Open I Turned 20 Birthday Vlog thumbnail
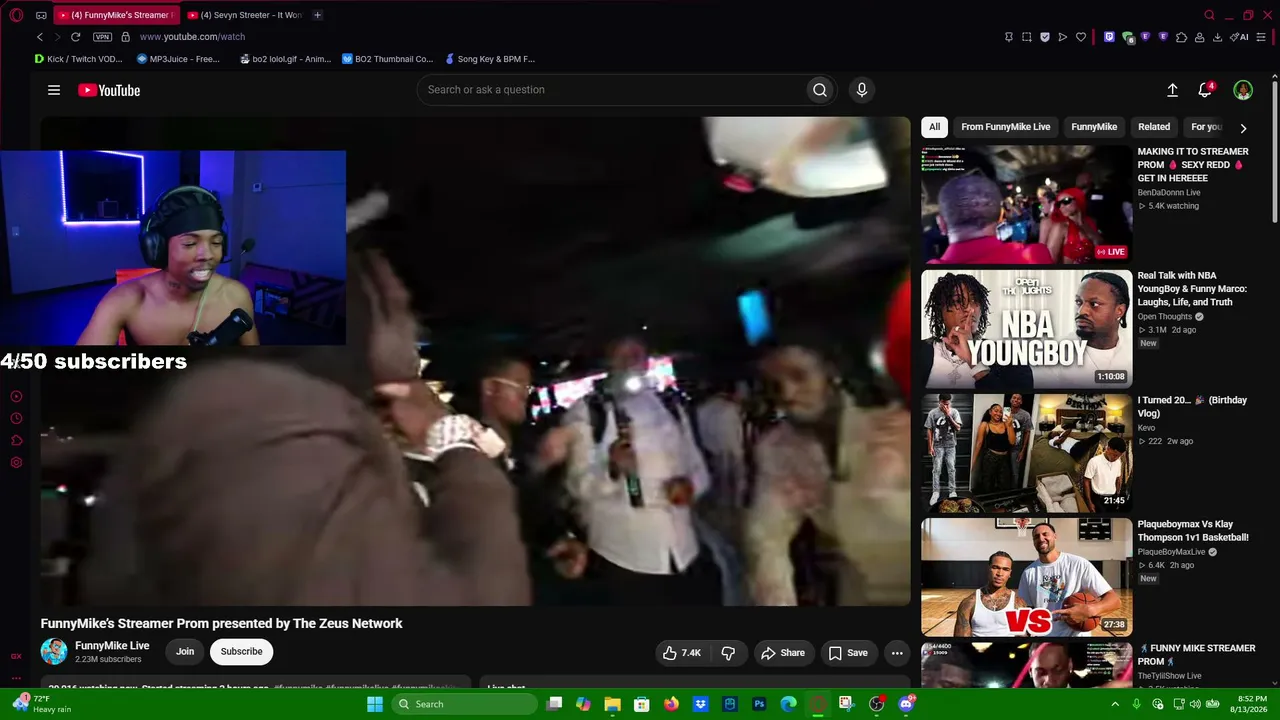This screenshot has width=1280, height=720. pos(1026,453)
